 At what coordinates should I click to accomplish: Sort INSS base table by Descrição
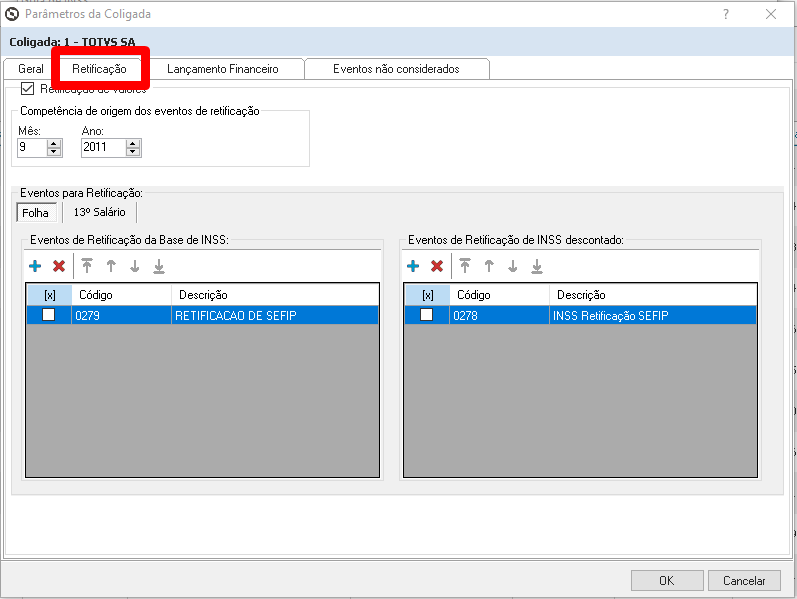pos(275,295)
